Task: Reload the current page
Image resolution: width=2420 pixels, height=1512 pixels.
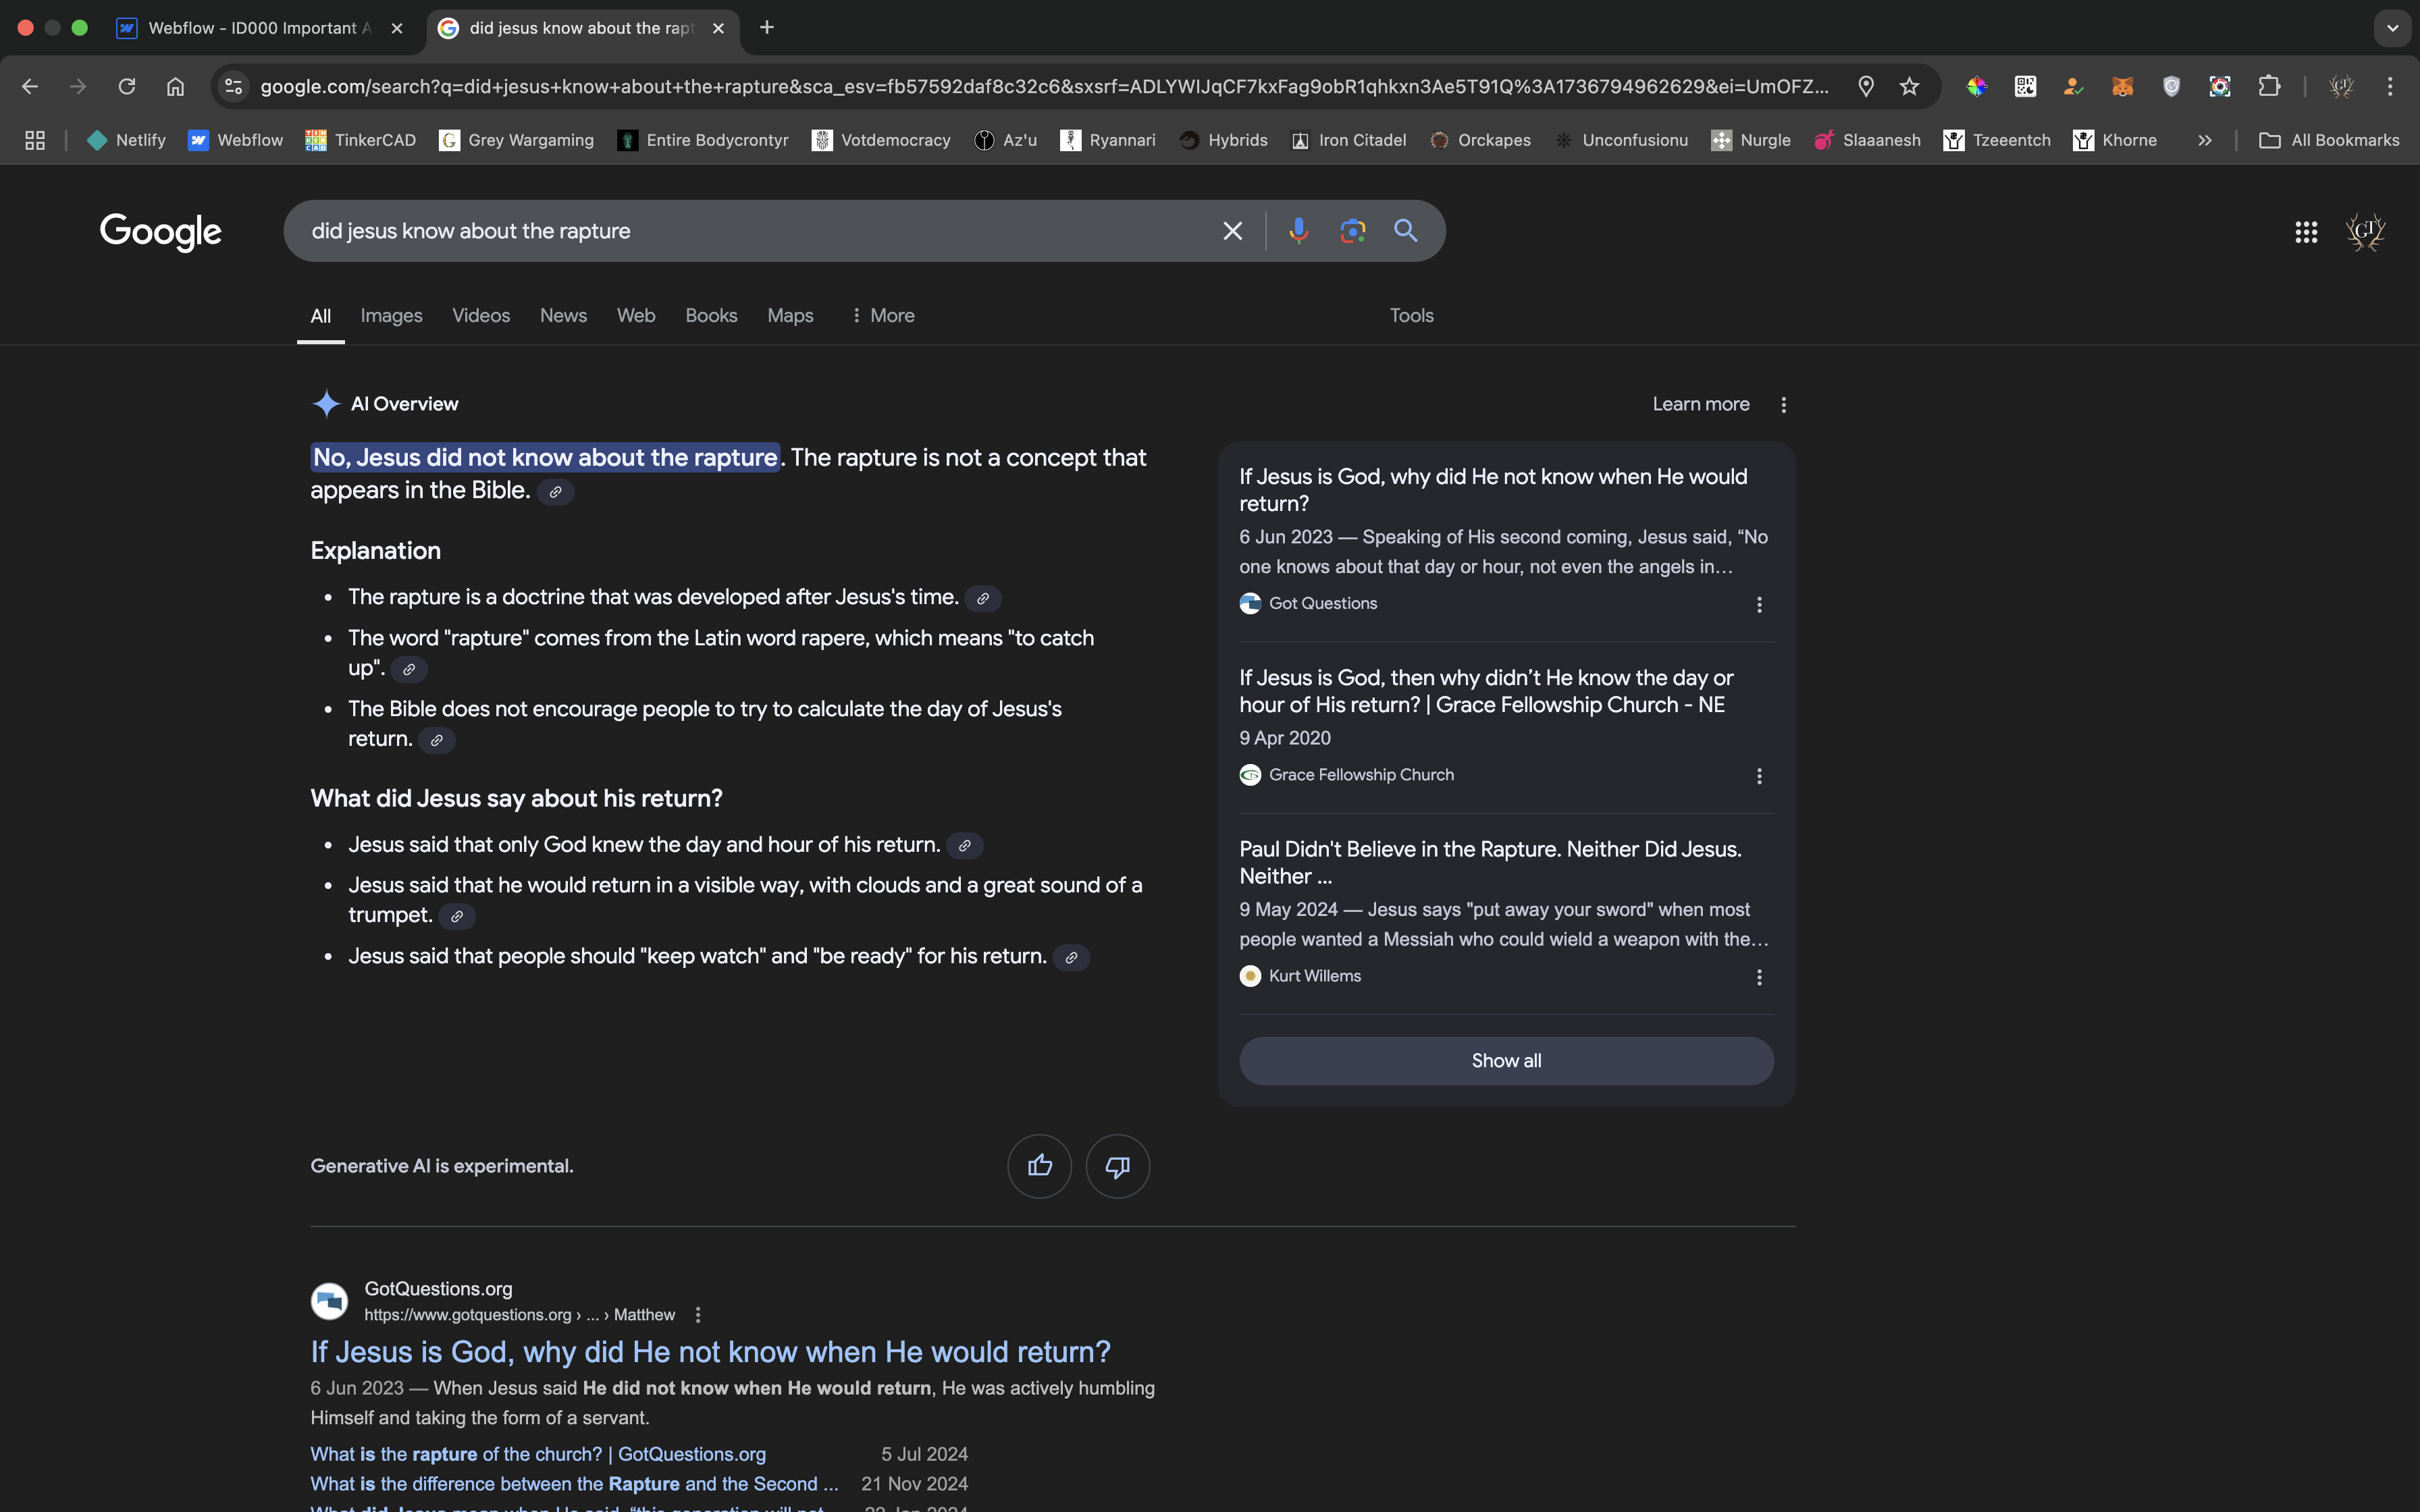Action: [x=127, y=87]
